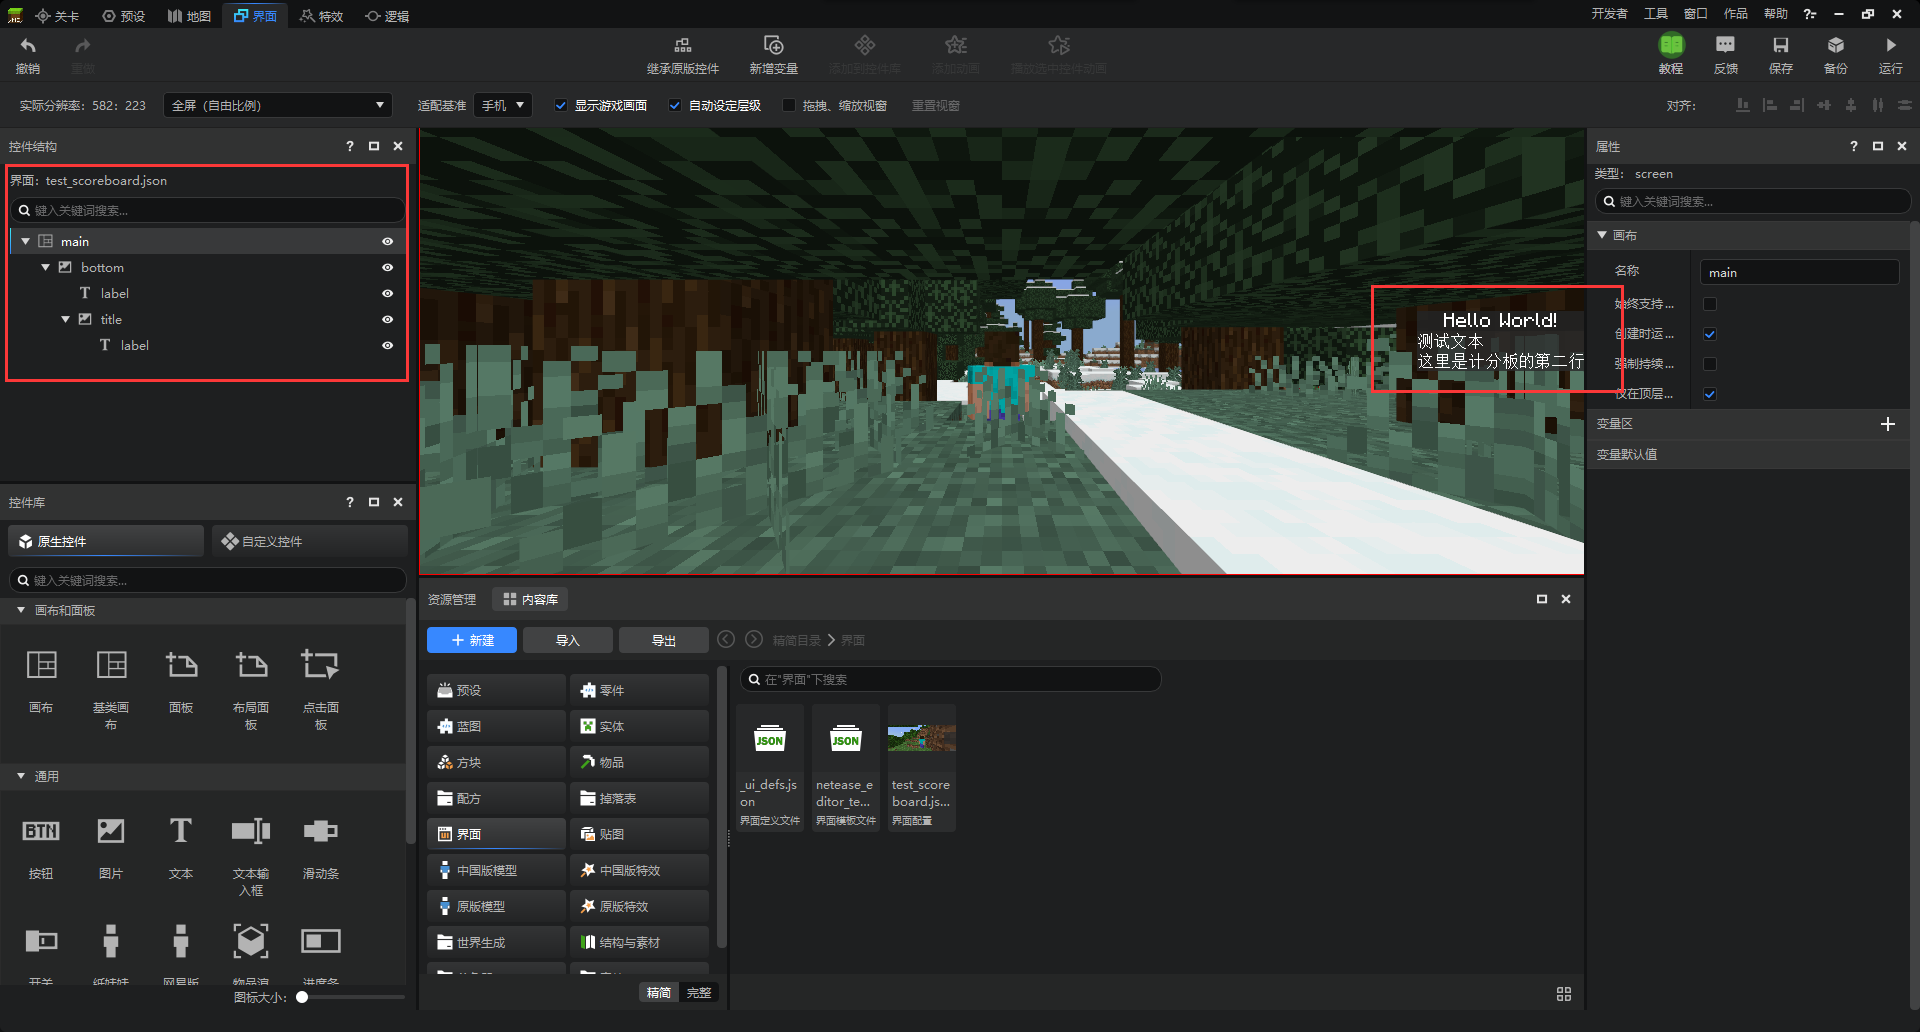Enable 拖拽、缩放视窗 checkbox
The width and height of the screenshot is (1920, 1032).
coord(789,105)
